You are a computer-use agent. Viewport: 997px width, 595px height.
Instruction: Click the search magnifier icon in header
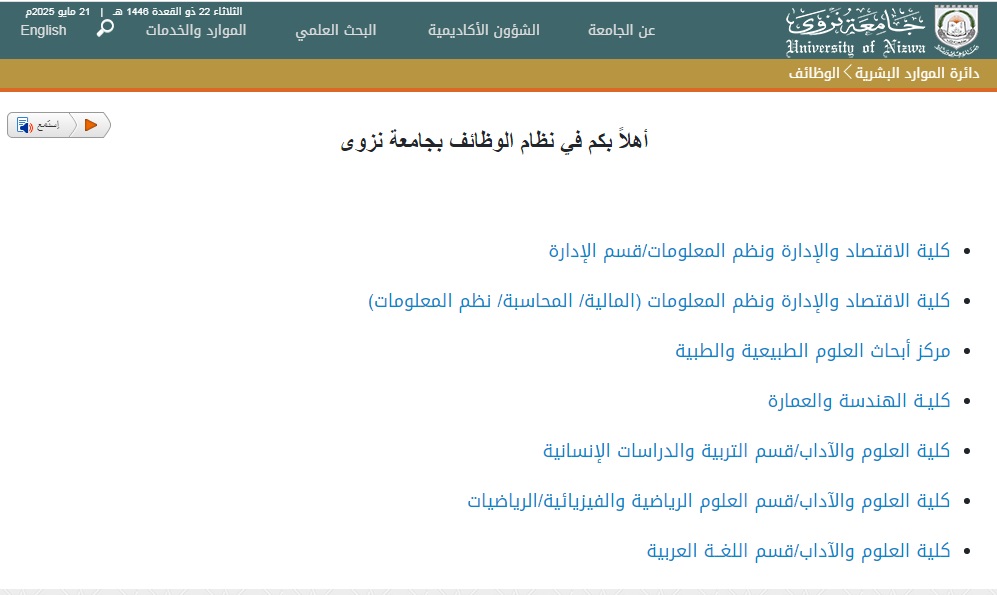click(105, 28)
